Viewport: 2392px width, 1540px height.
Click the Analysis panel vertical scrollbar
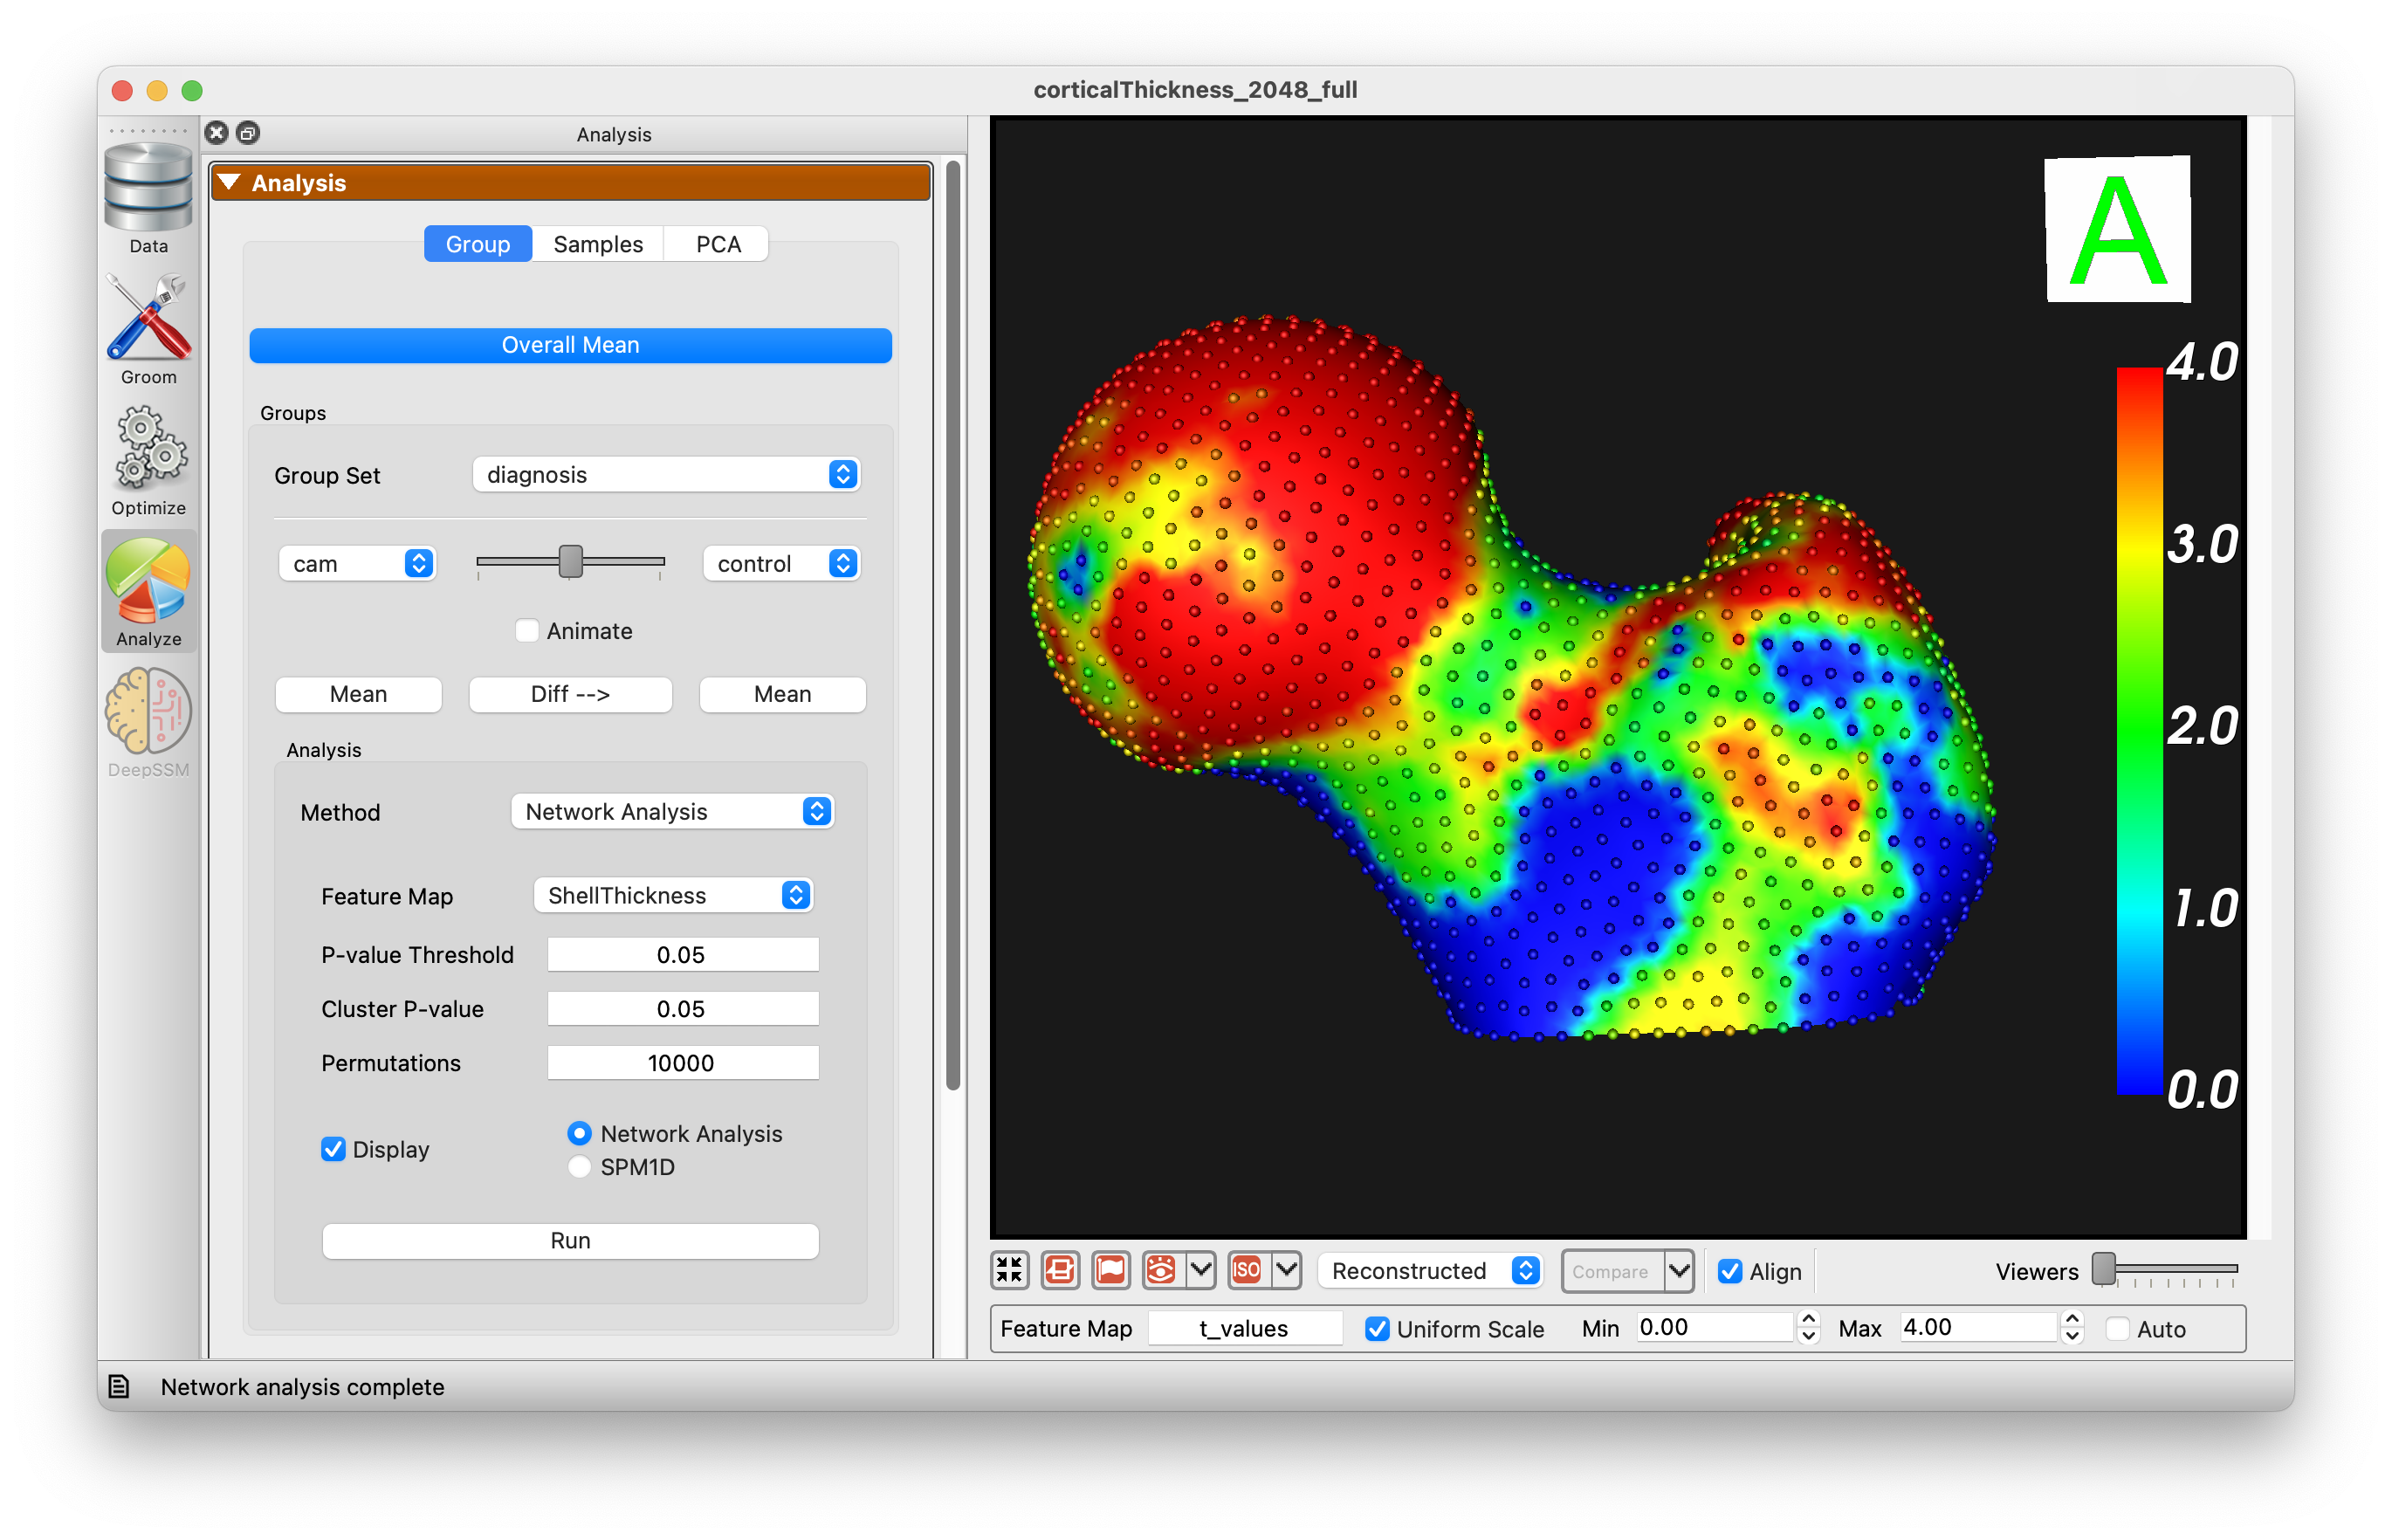point(953,625)
